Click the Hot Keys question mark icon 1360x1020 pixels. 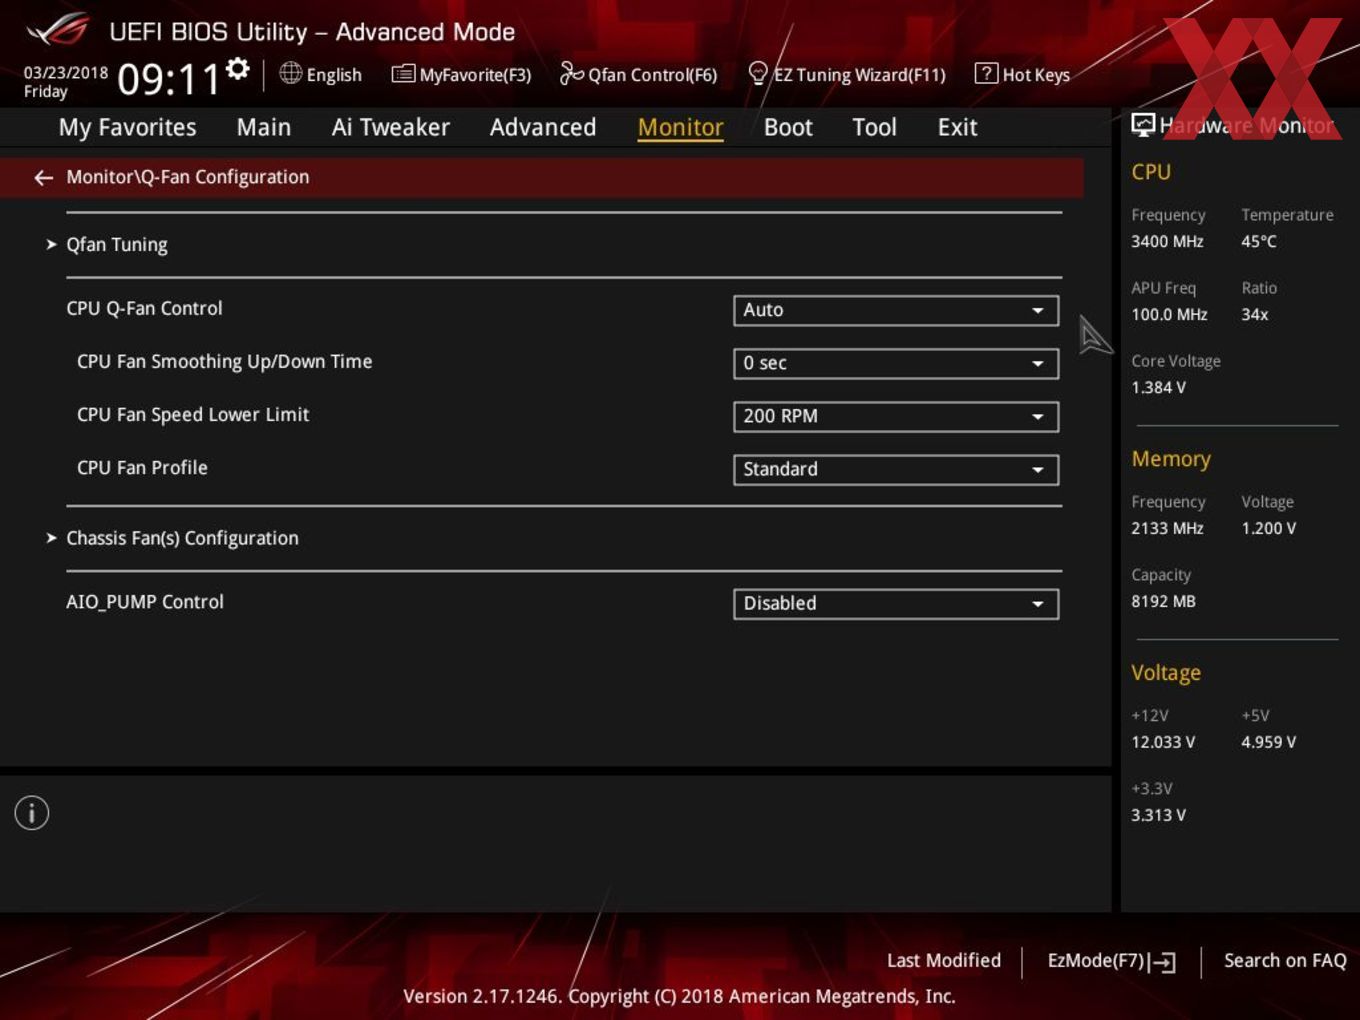coord(986,73)
